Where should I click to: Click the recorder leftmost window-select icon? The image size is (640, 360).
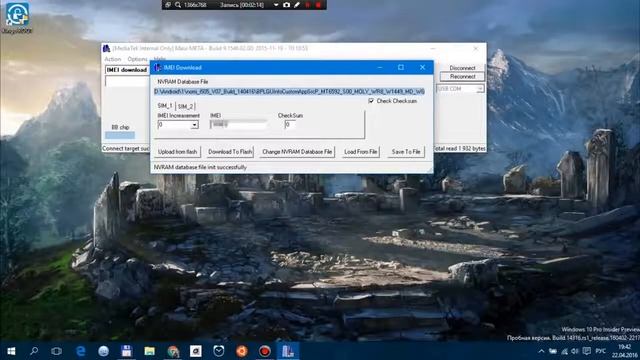[168, 5]
